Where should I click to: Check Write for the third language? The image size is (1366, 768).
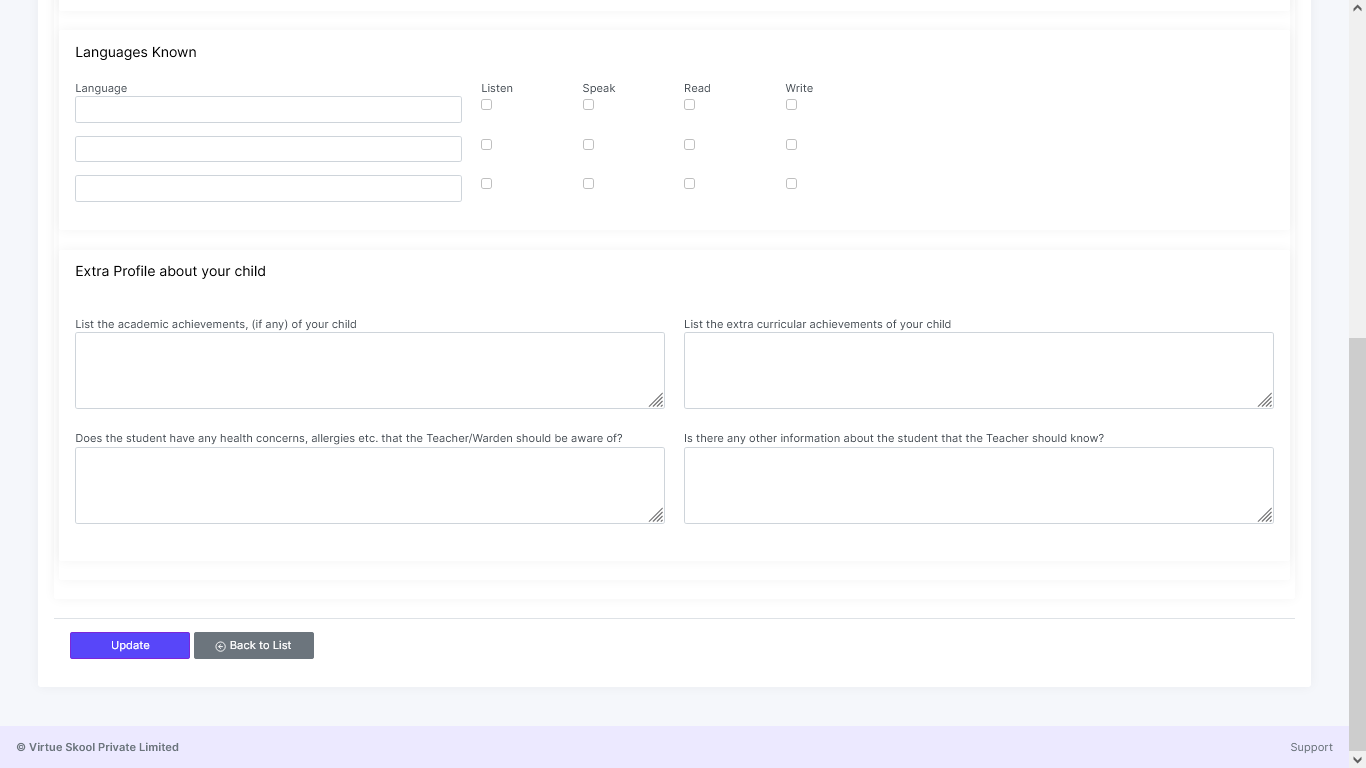[791, 183]
